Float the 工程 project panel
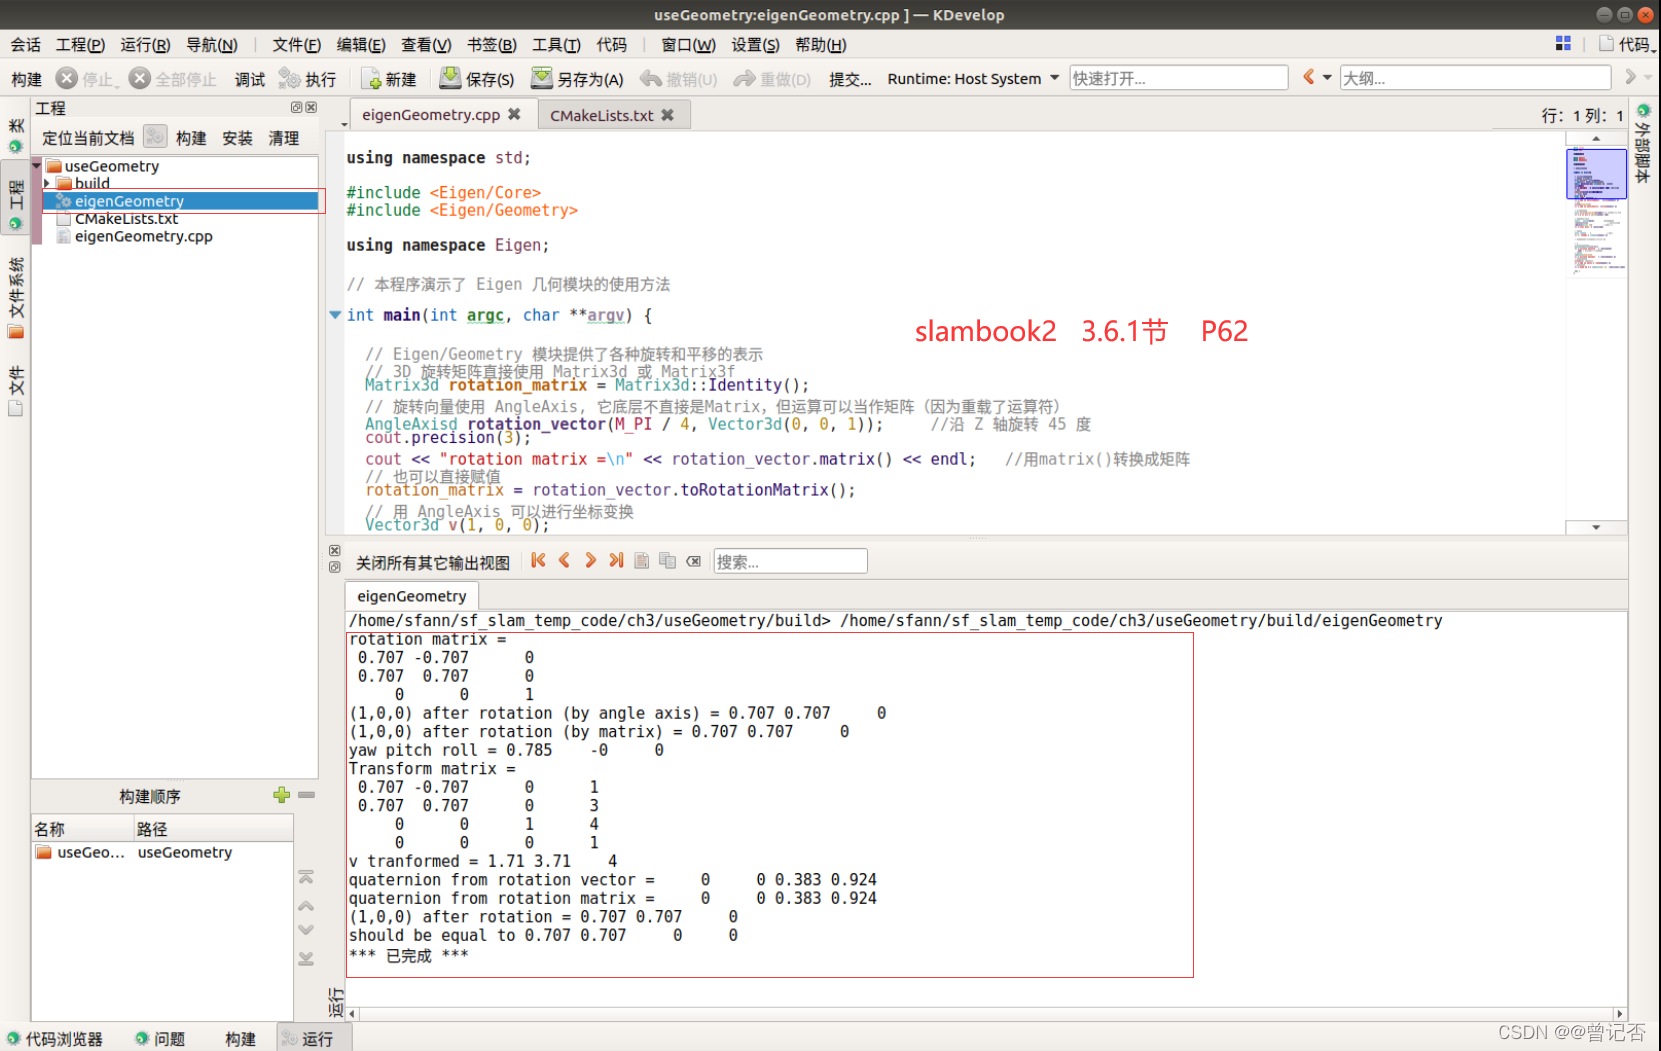The height and width of the screenshot is (1051, 1661). (x=296, y=107)
